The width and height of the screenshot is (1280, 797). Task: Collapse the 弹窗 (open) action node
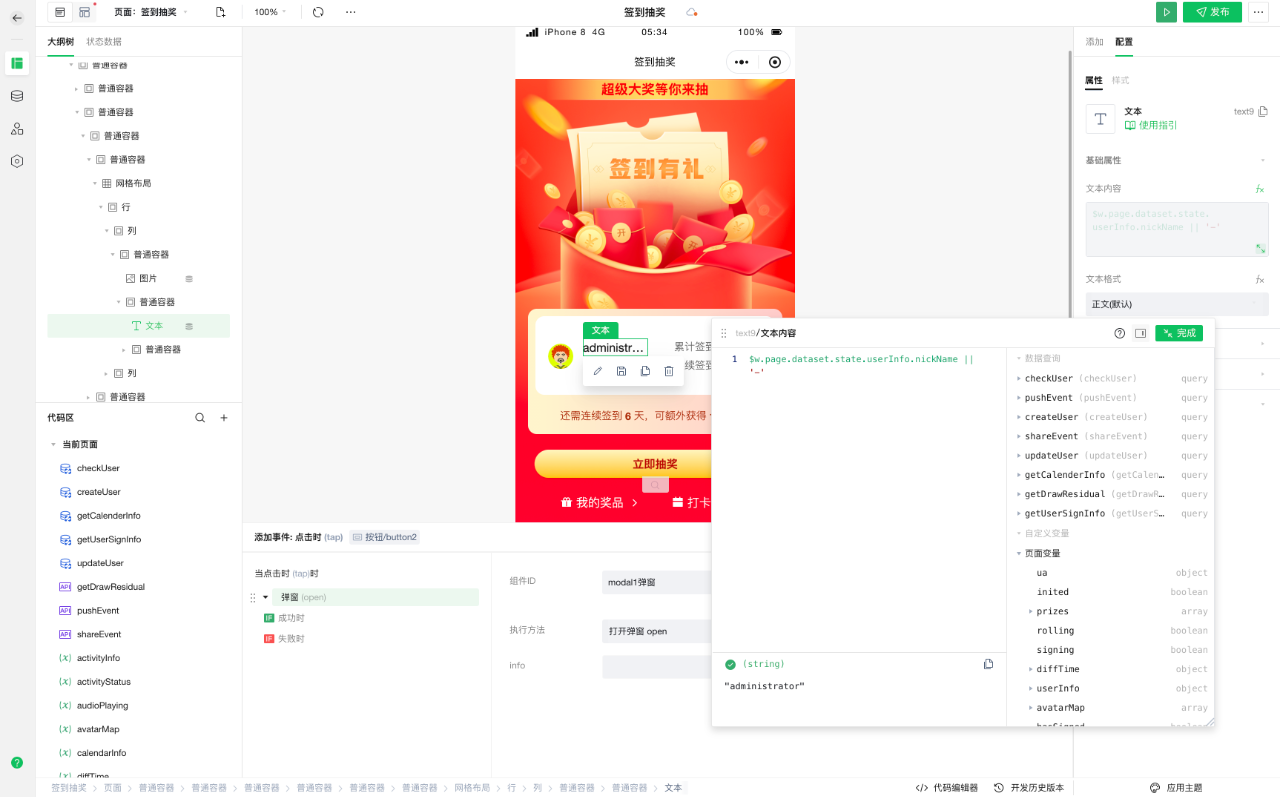(x=266, y=597)
